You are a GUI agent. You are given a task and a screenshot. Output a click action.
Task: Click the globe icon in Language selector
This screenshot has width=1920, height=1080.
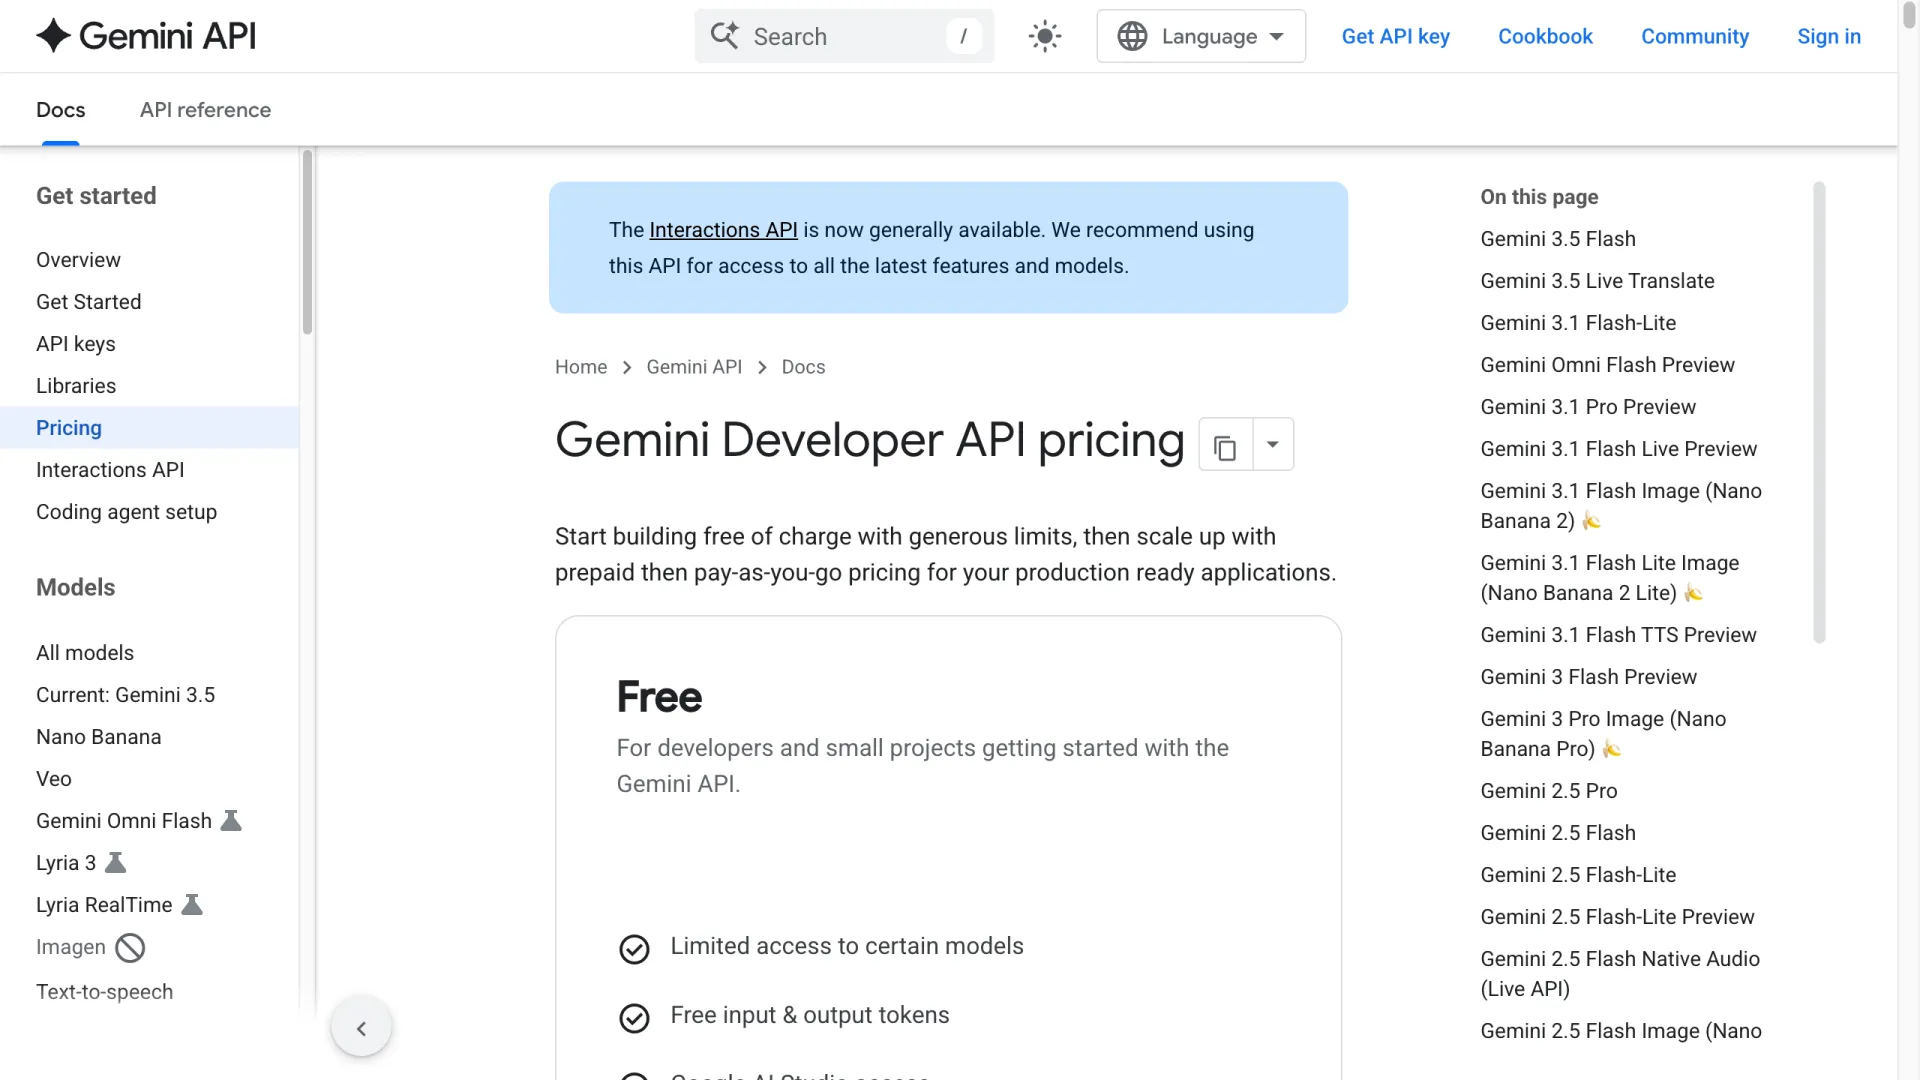pyautogui.click(x=1132, y=36)
